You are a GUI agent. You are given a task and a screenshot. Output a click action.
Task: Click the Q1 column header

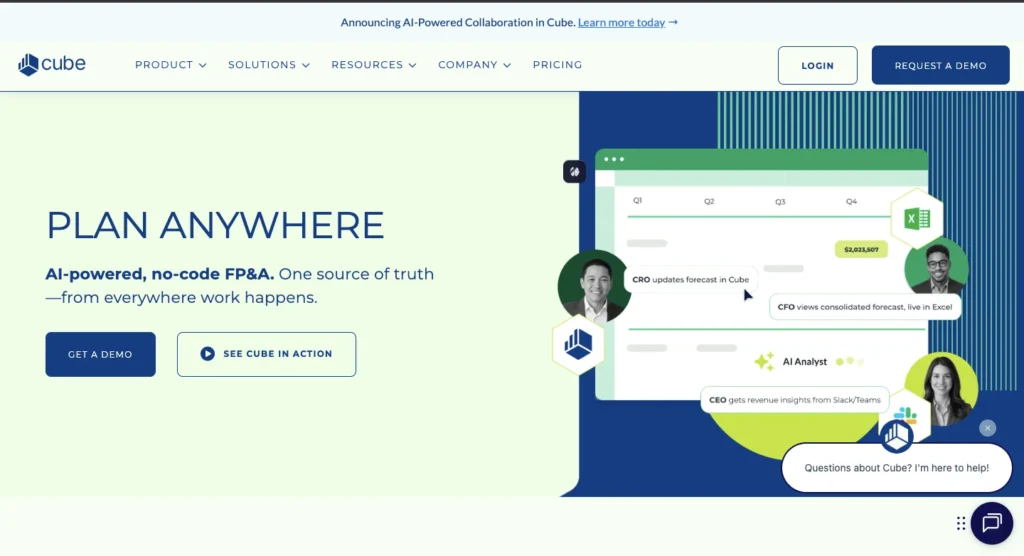tap(637, 201)
